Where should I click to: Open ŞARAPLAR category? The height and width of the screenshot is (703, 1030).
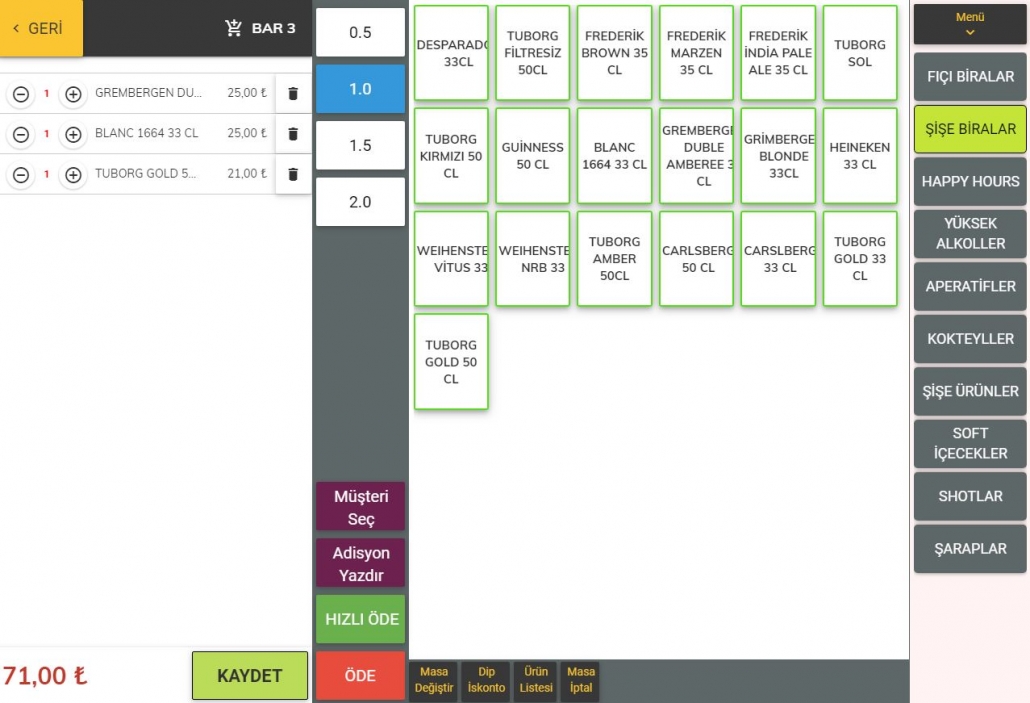(x=970, y=549)
